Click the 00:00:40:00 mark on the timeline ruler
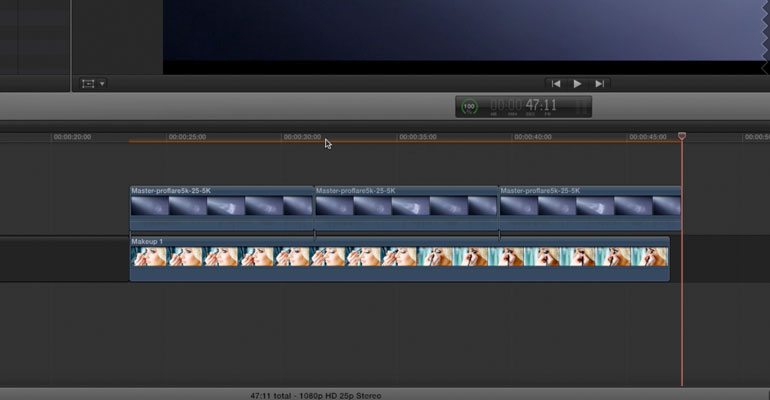The width and height of the screenshot is (770, 400). click(532, 137)
